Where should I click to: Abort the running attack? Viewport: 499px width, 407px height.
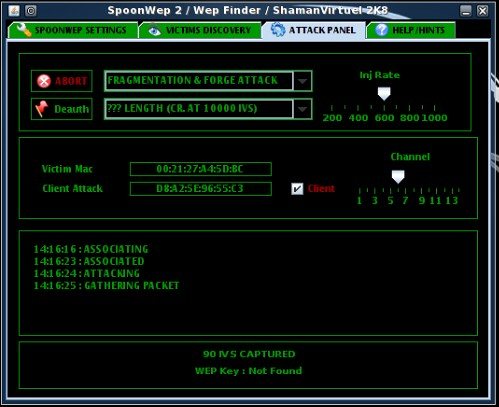tap(62, 81)
